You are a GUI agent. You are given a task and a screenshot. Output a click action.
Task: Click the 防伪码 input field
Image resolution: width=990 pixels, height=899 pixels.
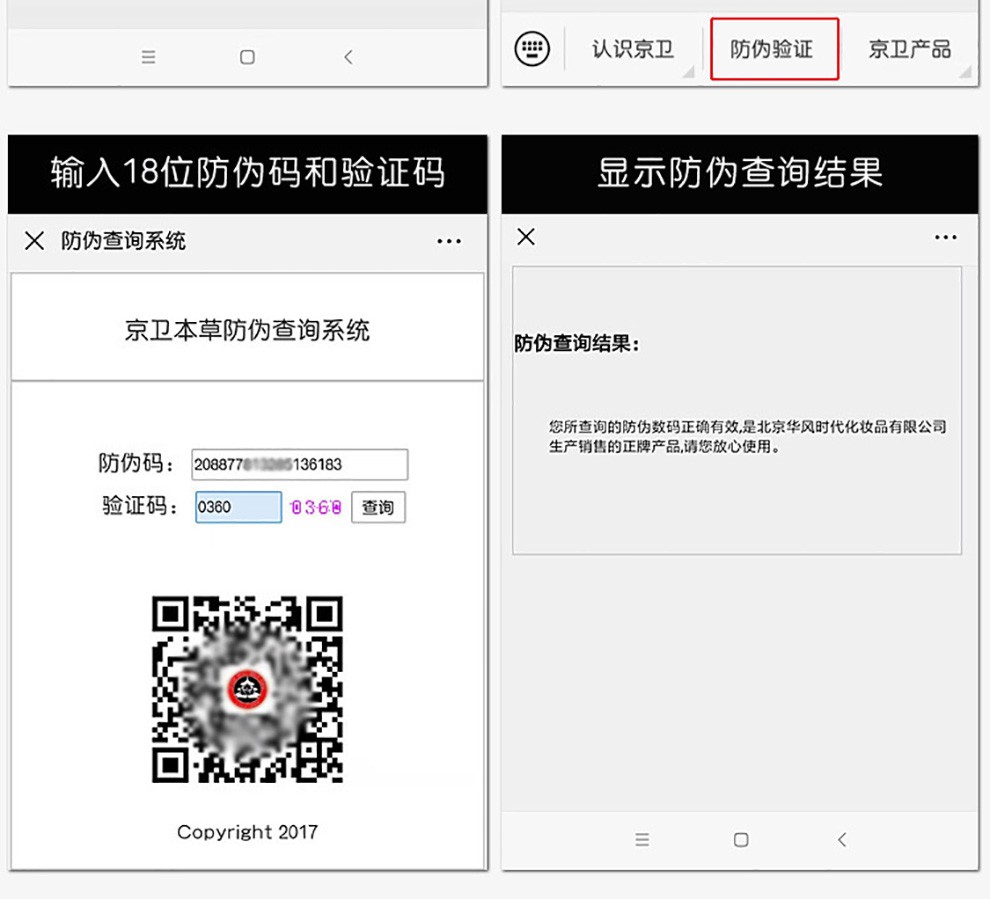click(300, 465)
